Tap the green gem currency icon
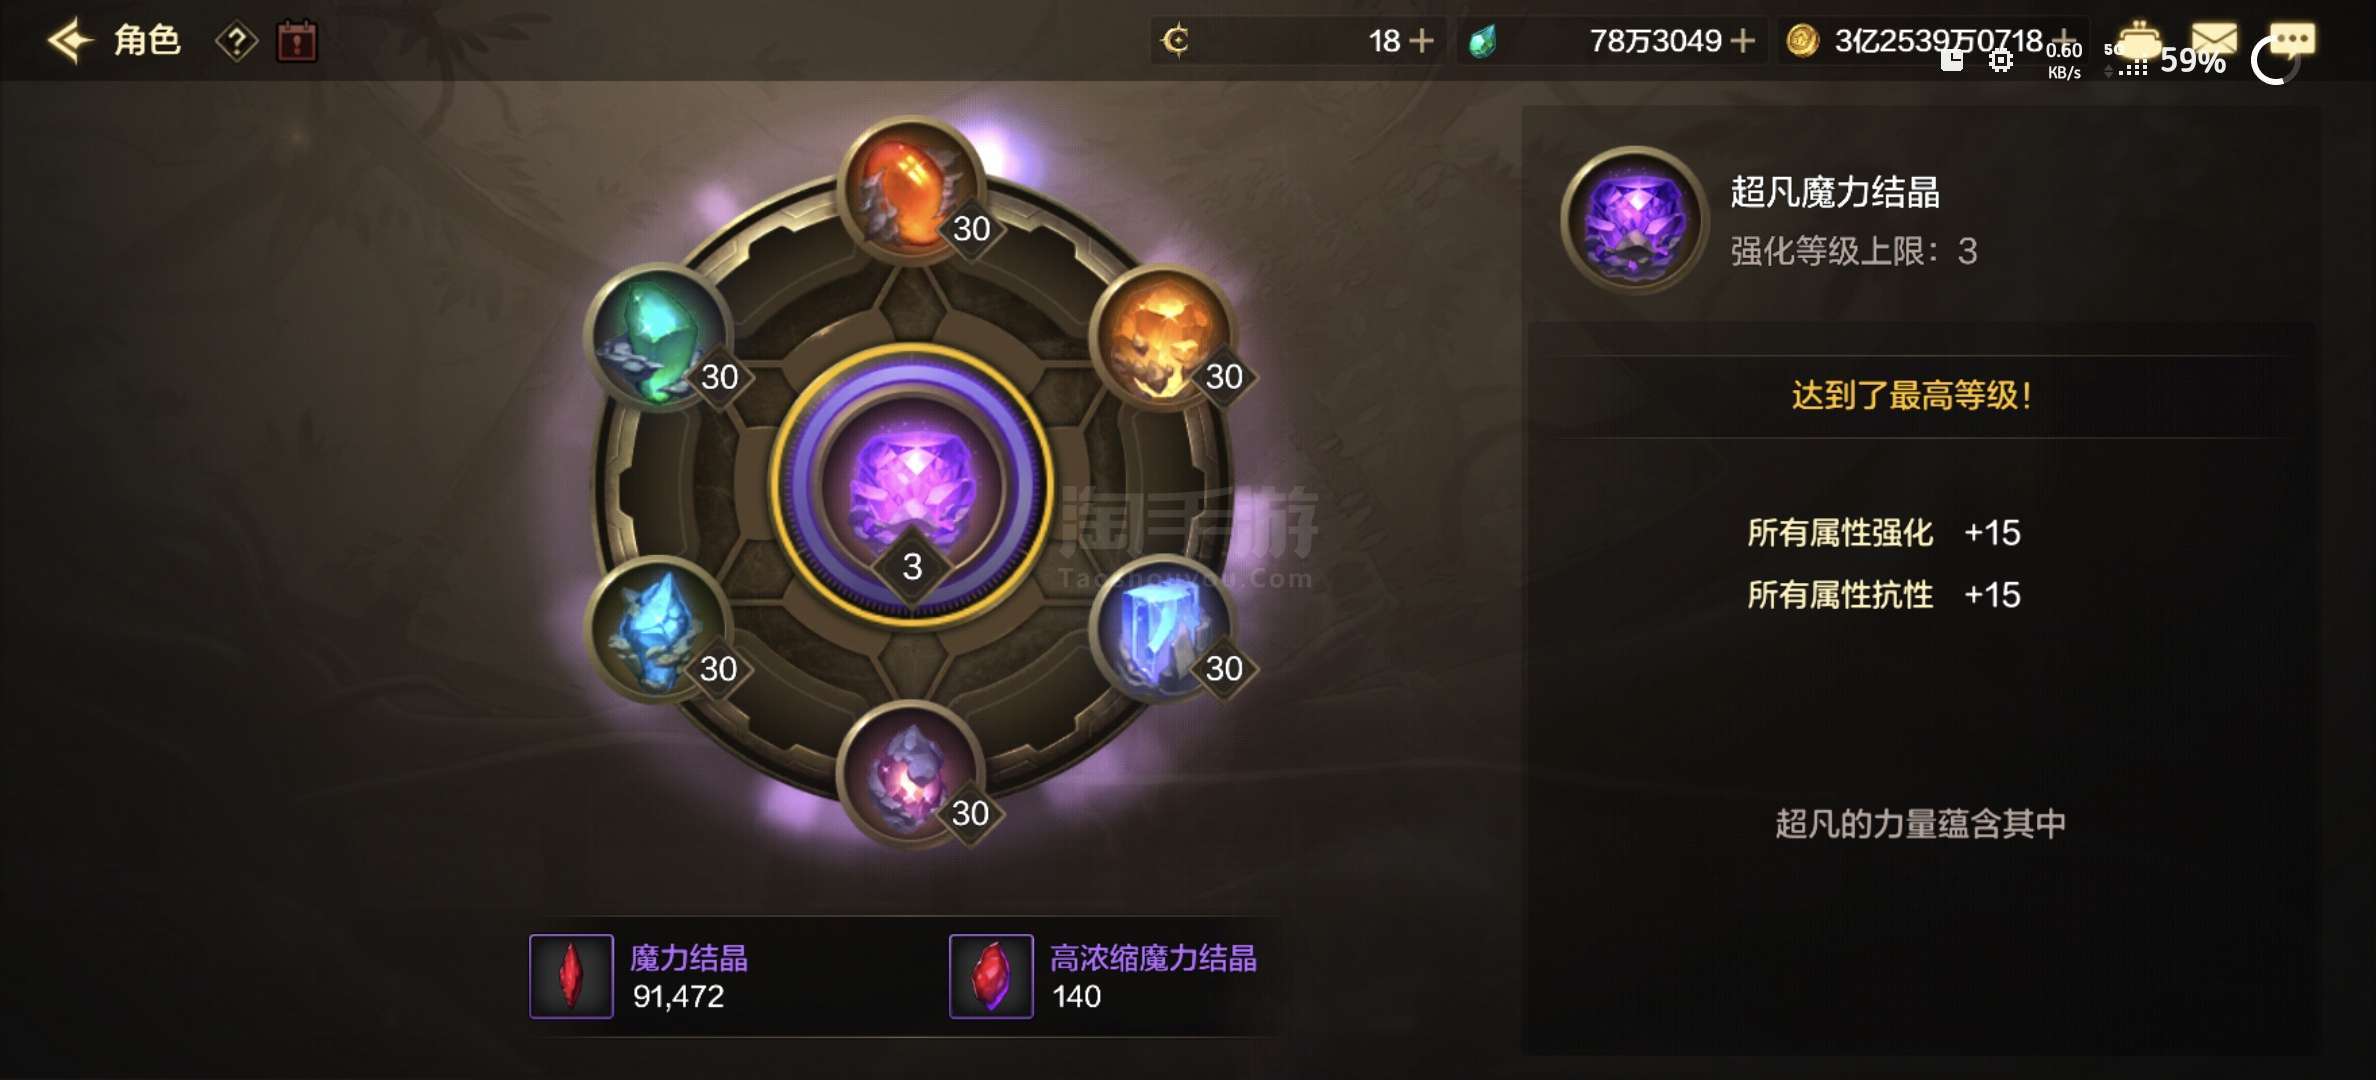The width and height of the screenshot is (2376, 1080). tap(1483, 41)
